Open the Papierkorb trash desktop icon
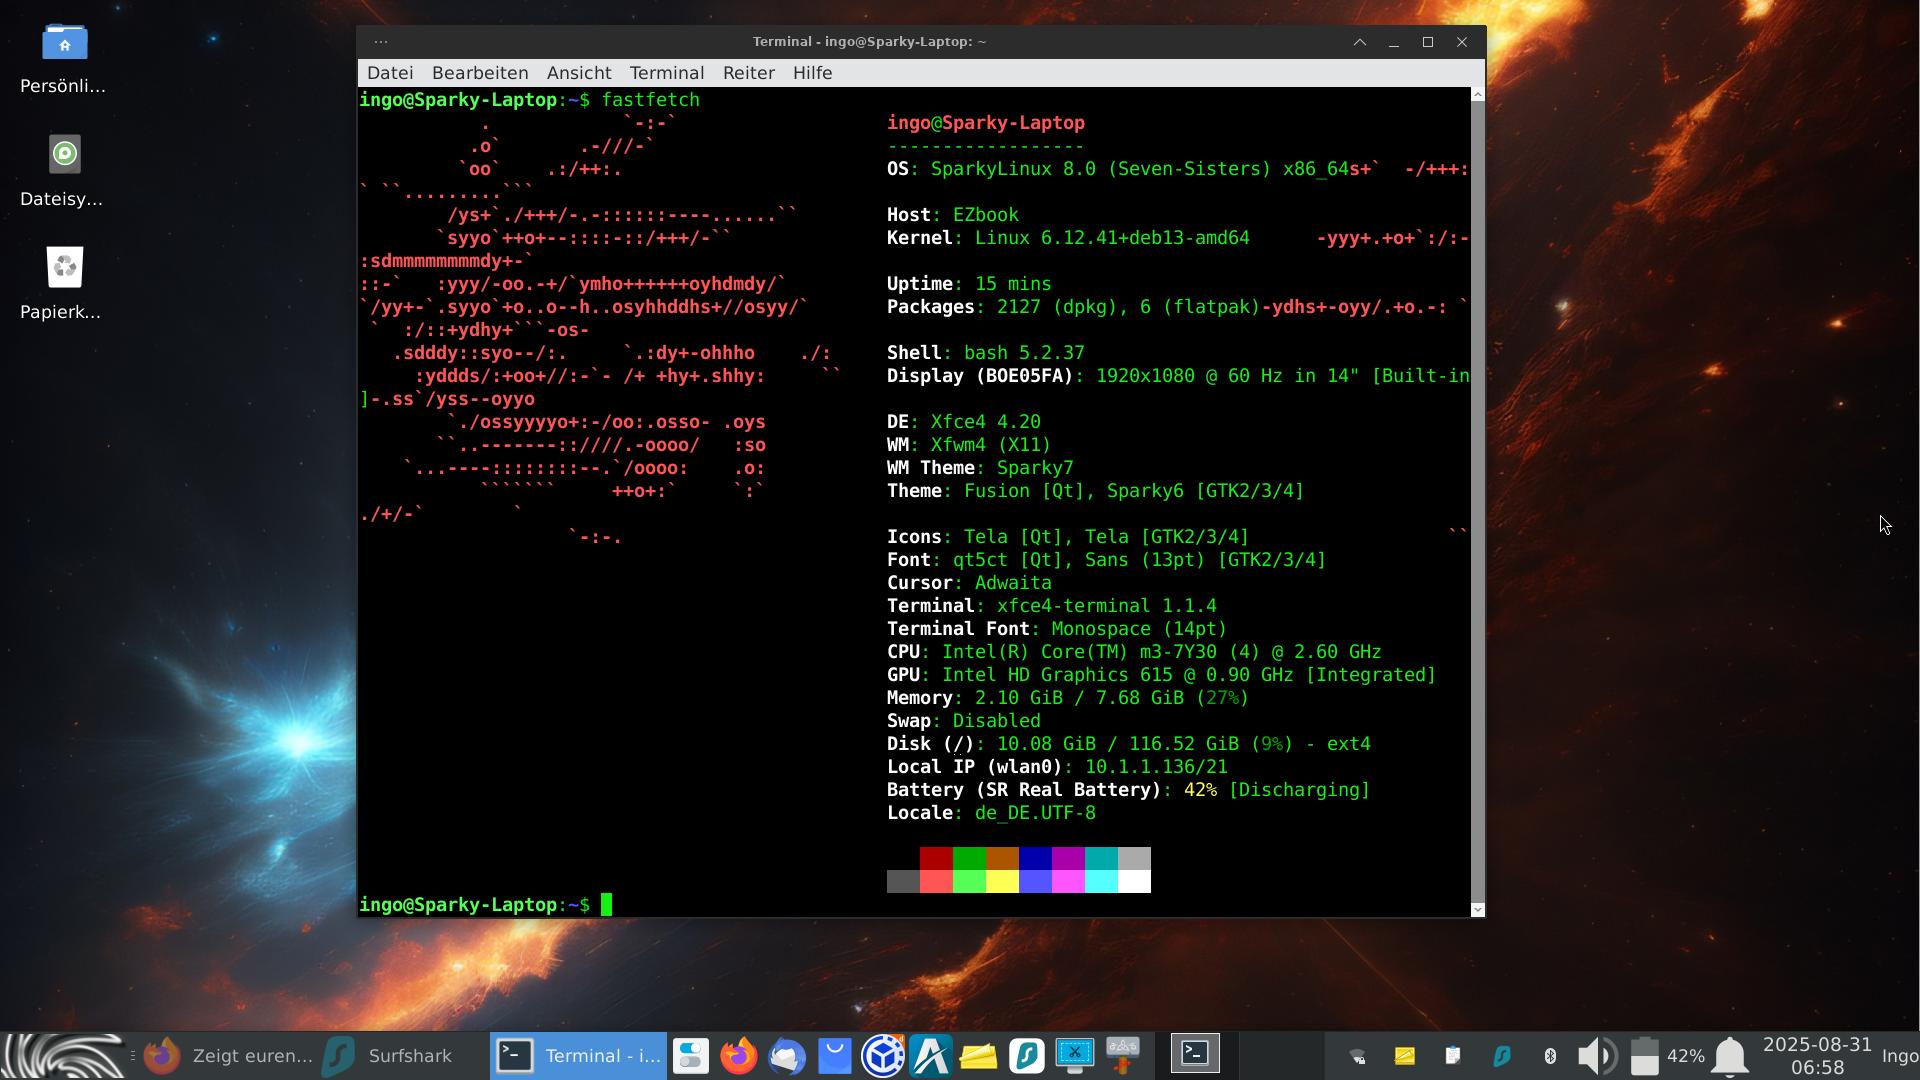 tap(64, 268)
